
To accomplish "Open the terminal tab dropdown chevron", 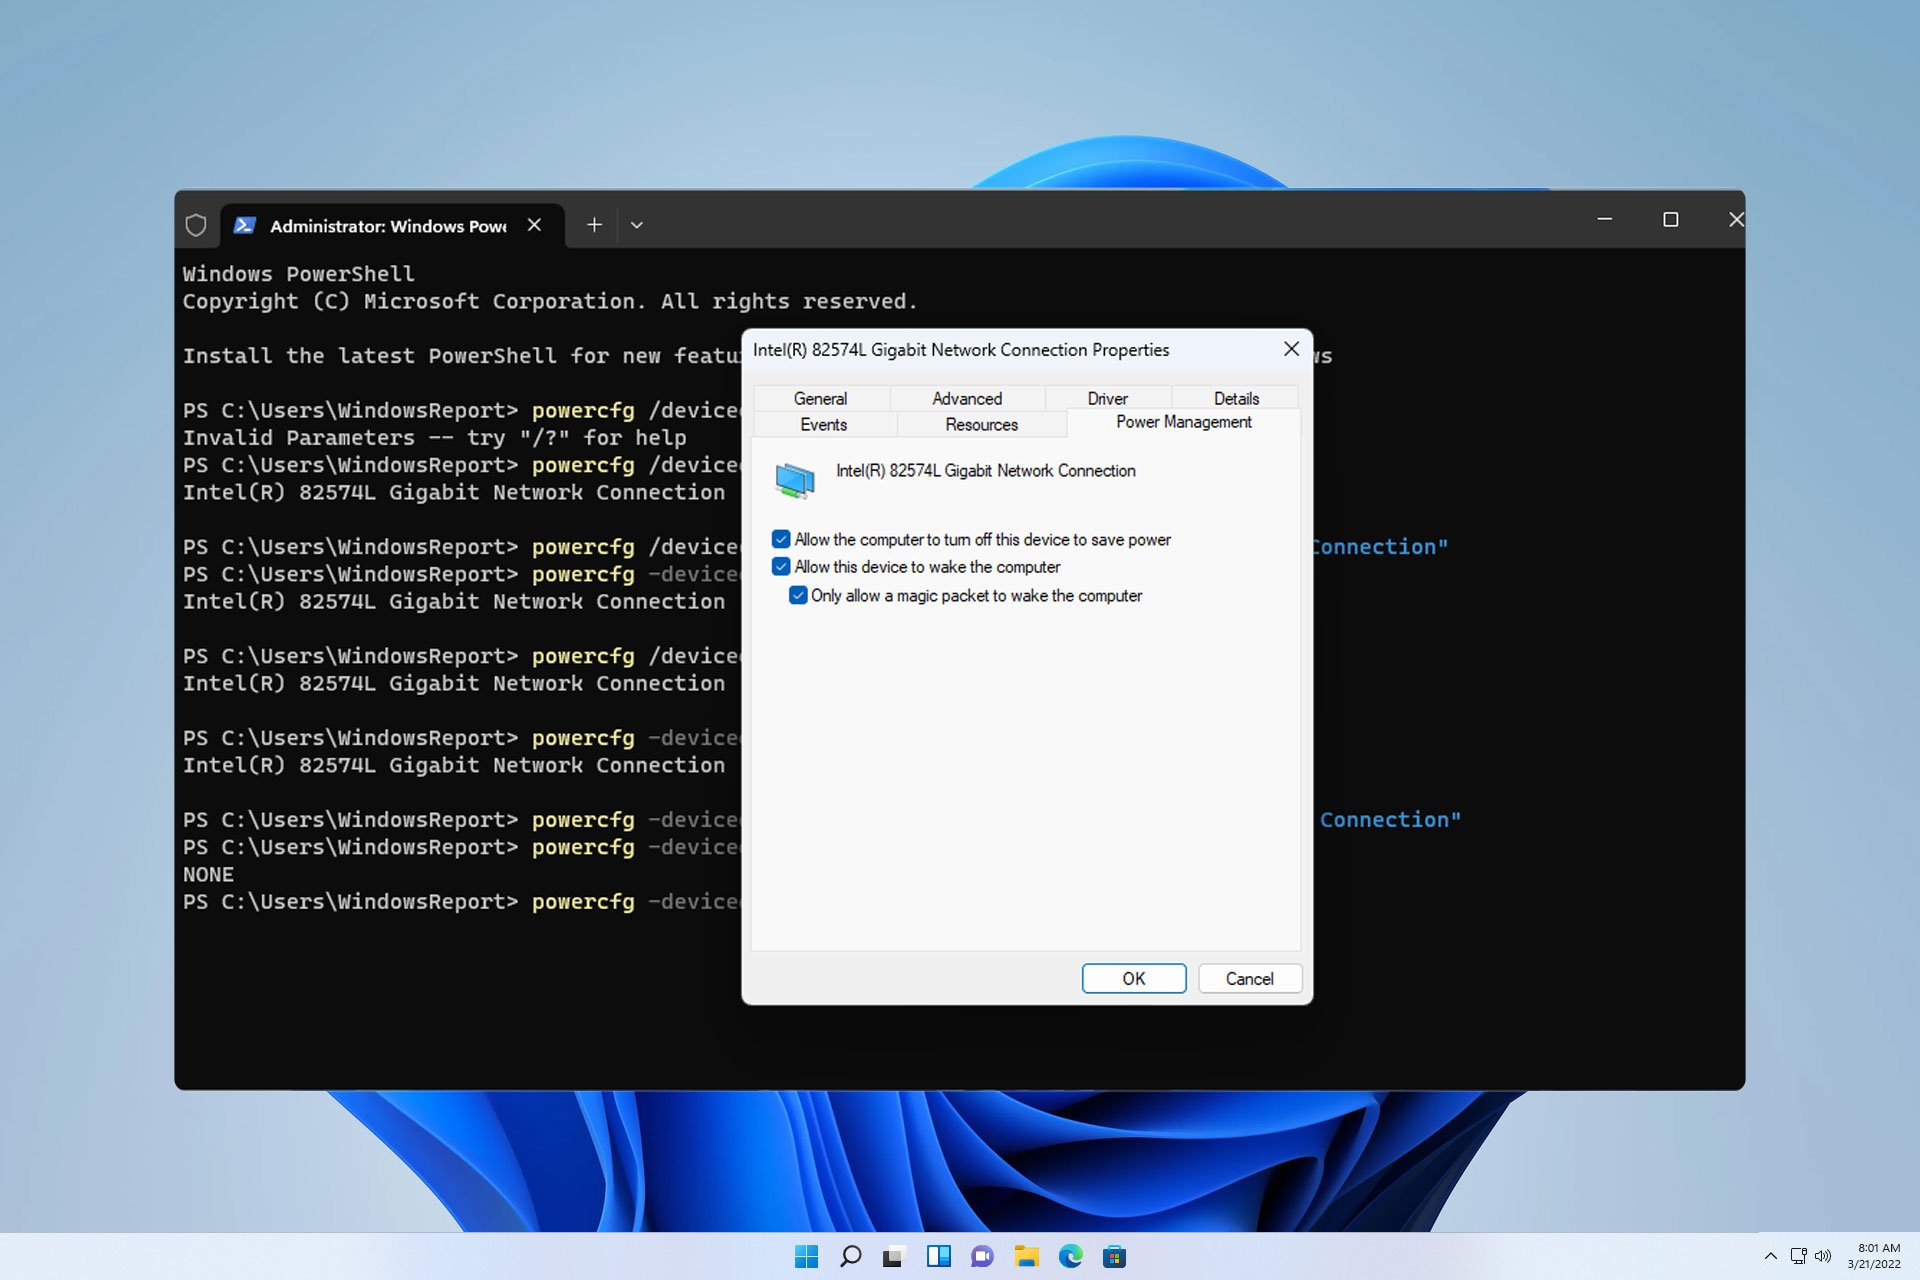I will point(637,225).
